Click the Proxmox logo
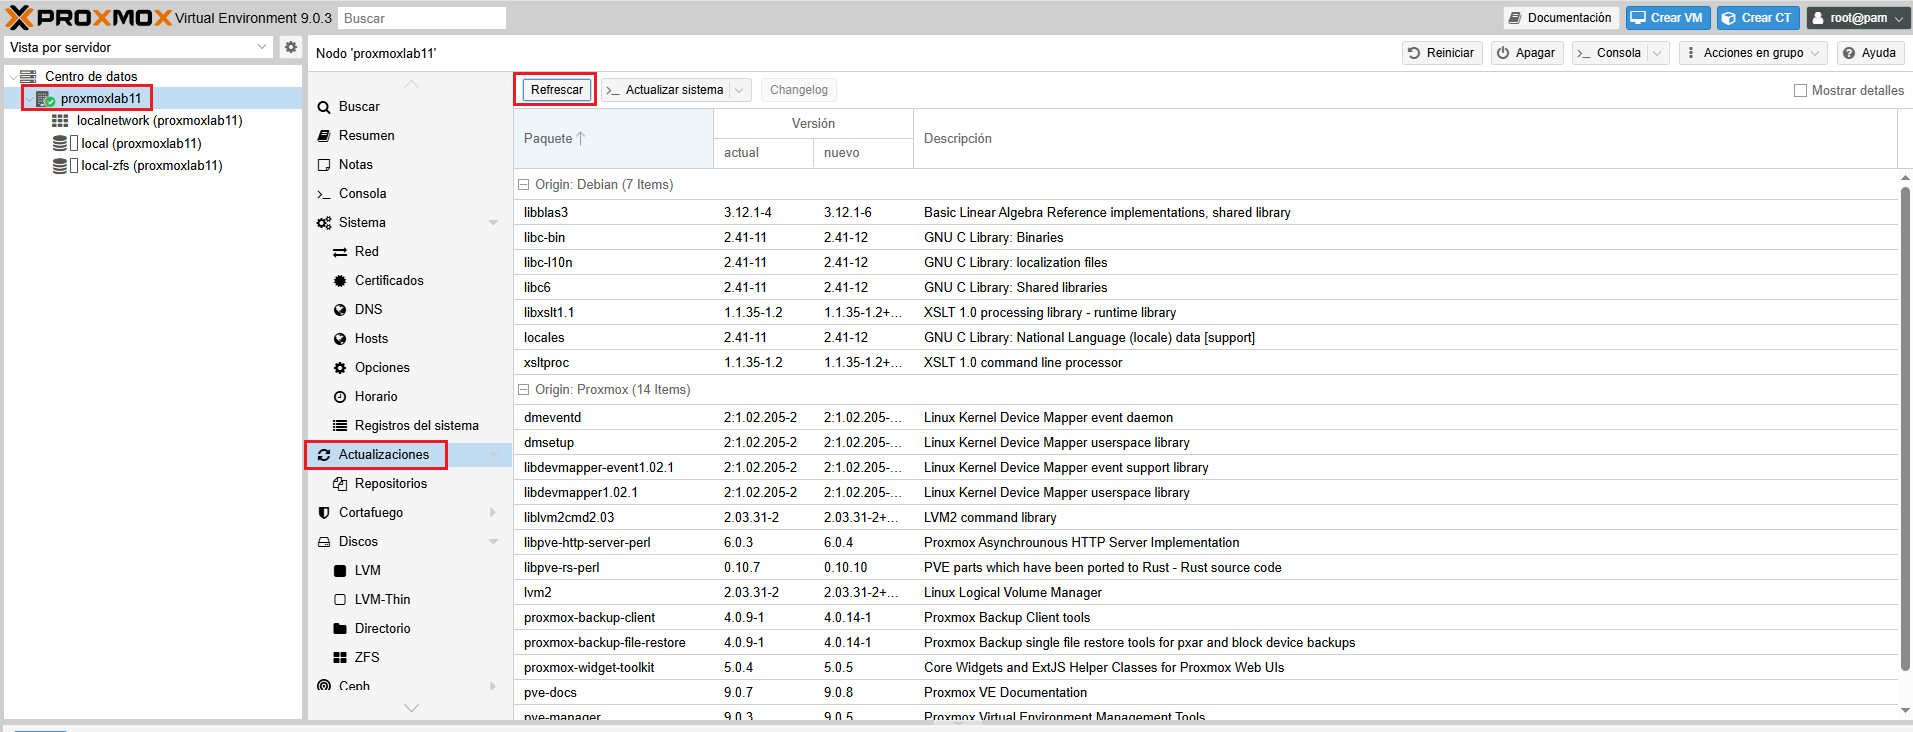The height and width of the screenshot is (732, 1913). (x=89, y=18)
